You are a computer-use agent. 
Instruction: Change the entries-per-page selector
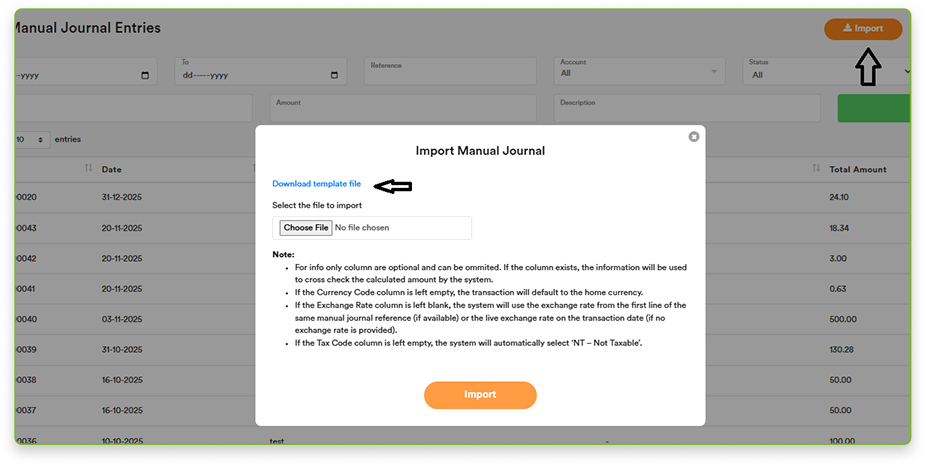point(33,140)
